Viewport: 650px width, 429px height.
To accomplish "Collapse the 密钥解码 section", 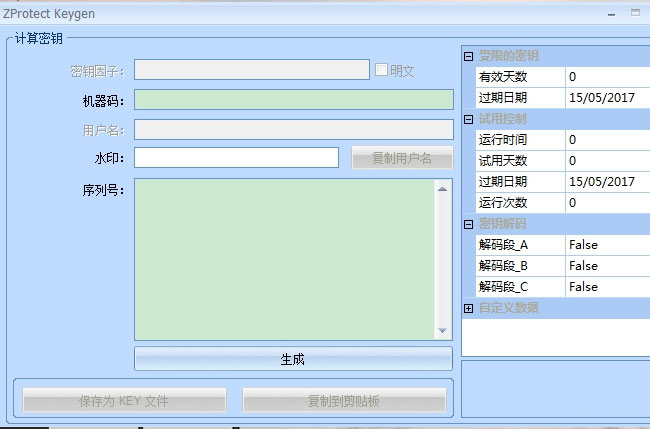I will 468,224.
